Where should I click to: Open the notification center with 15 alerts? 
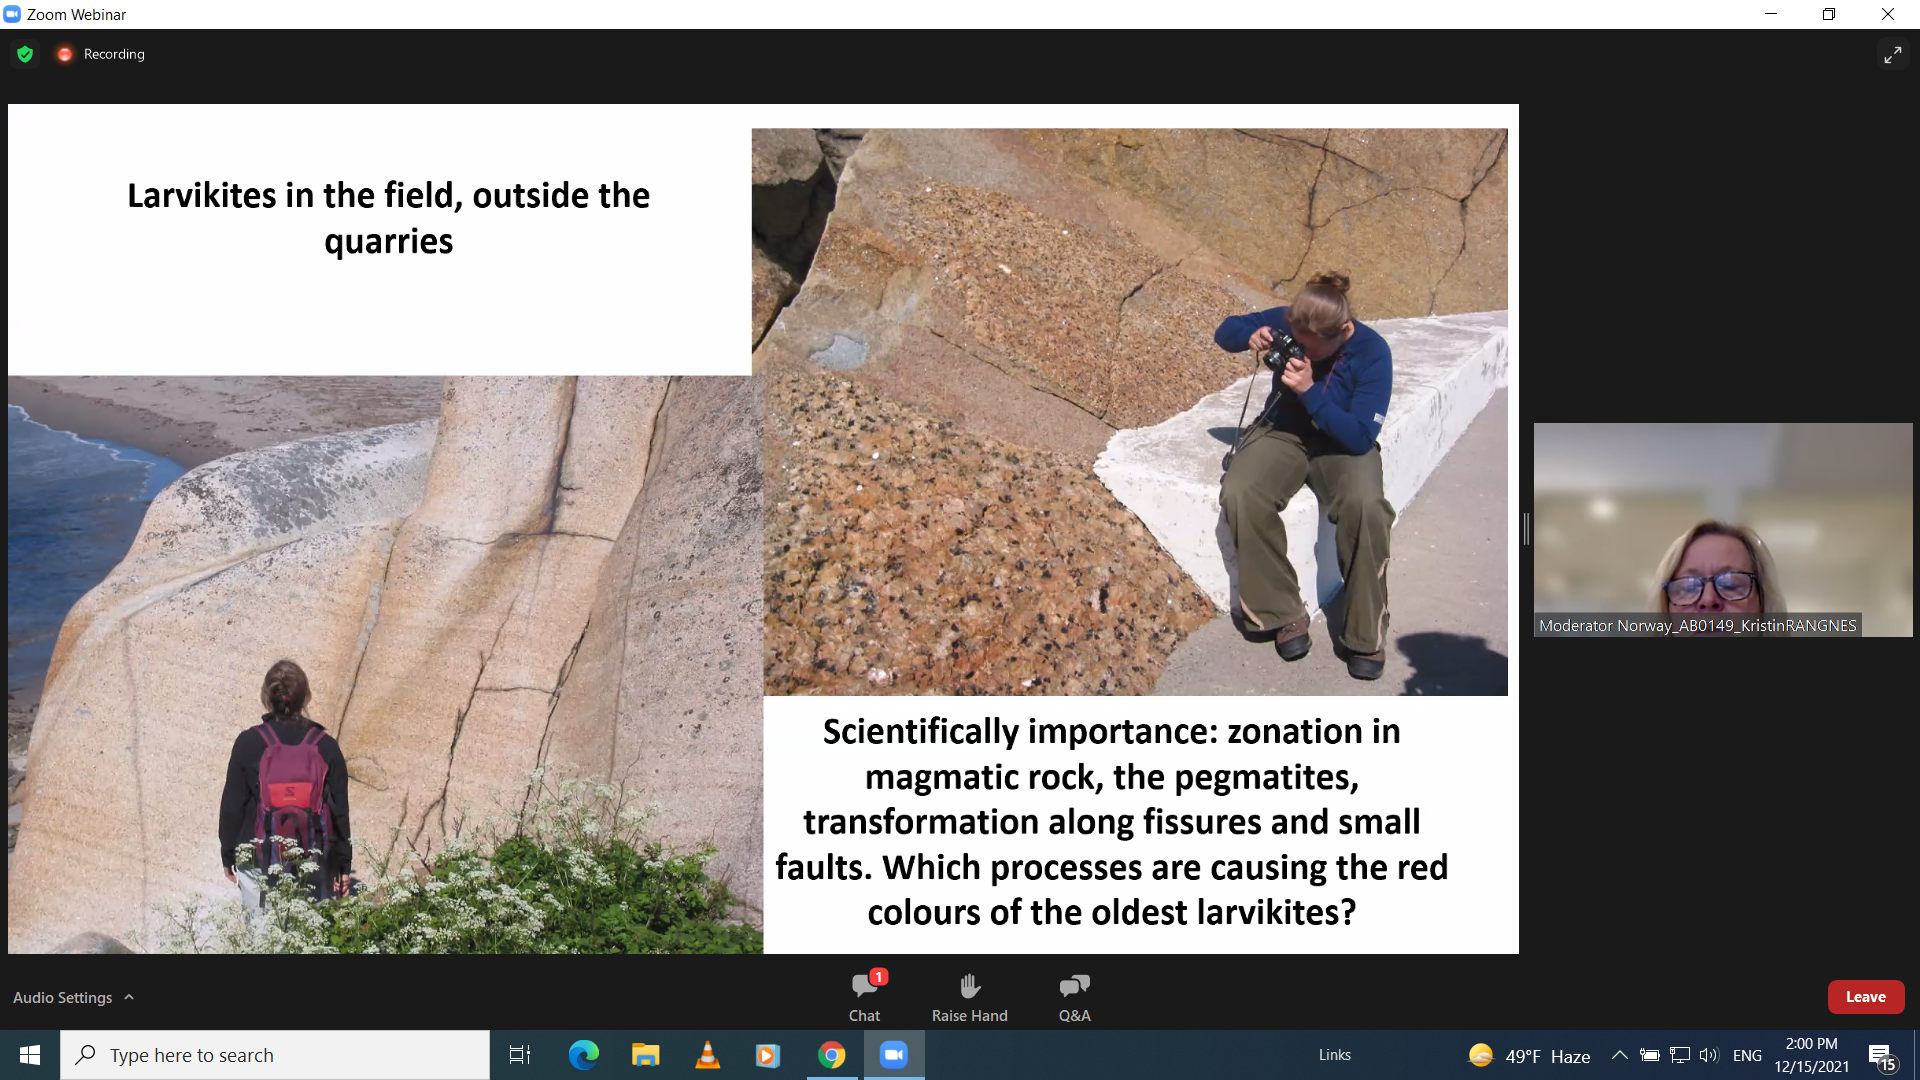(x=1881, y=1056)
